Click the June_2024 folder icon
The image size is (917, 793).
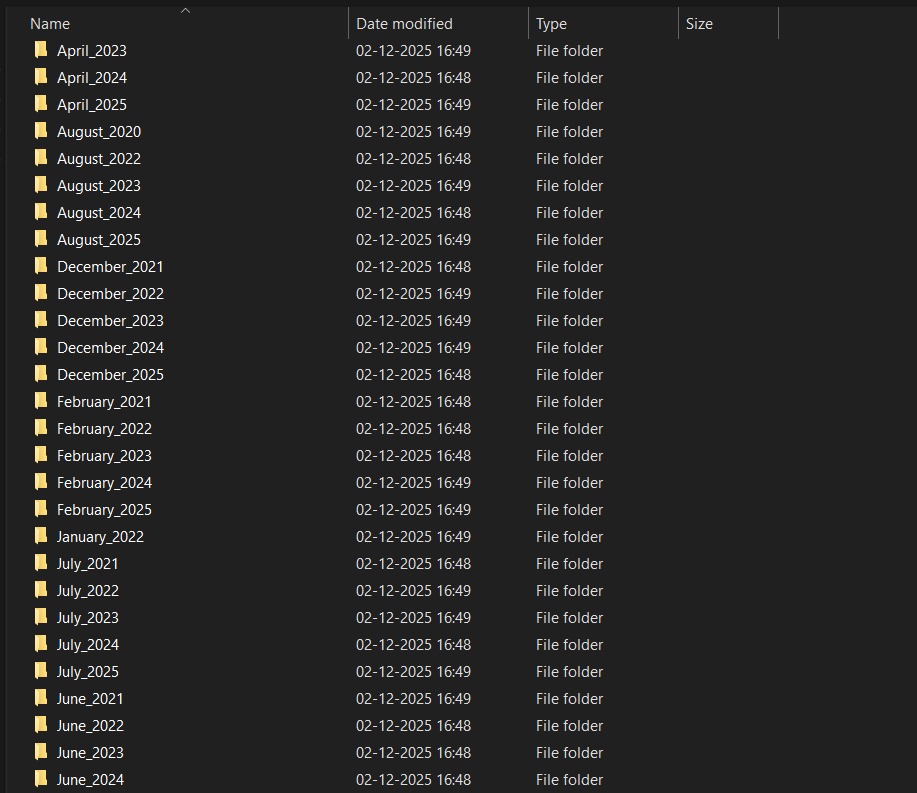[x=41, y=779]
